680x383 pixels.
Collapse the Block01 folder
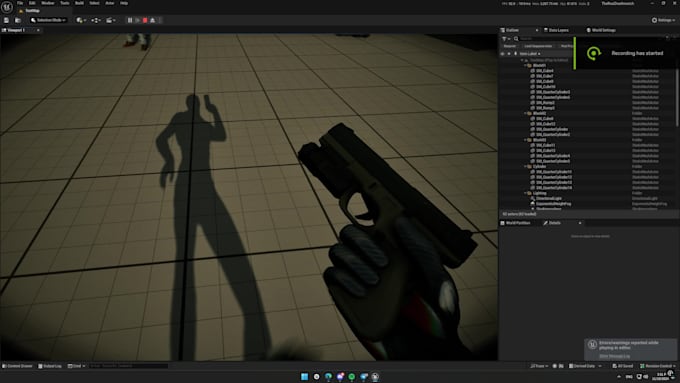tap(525, 65)
